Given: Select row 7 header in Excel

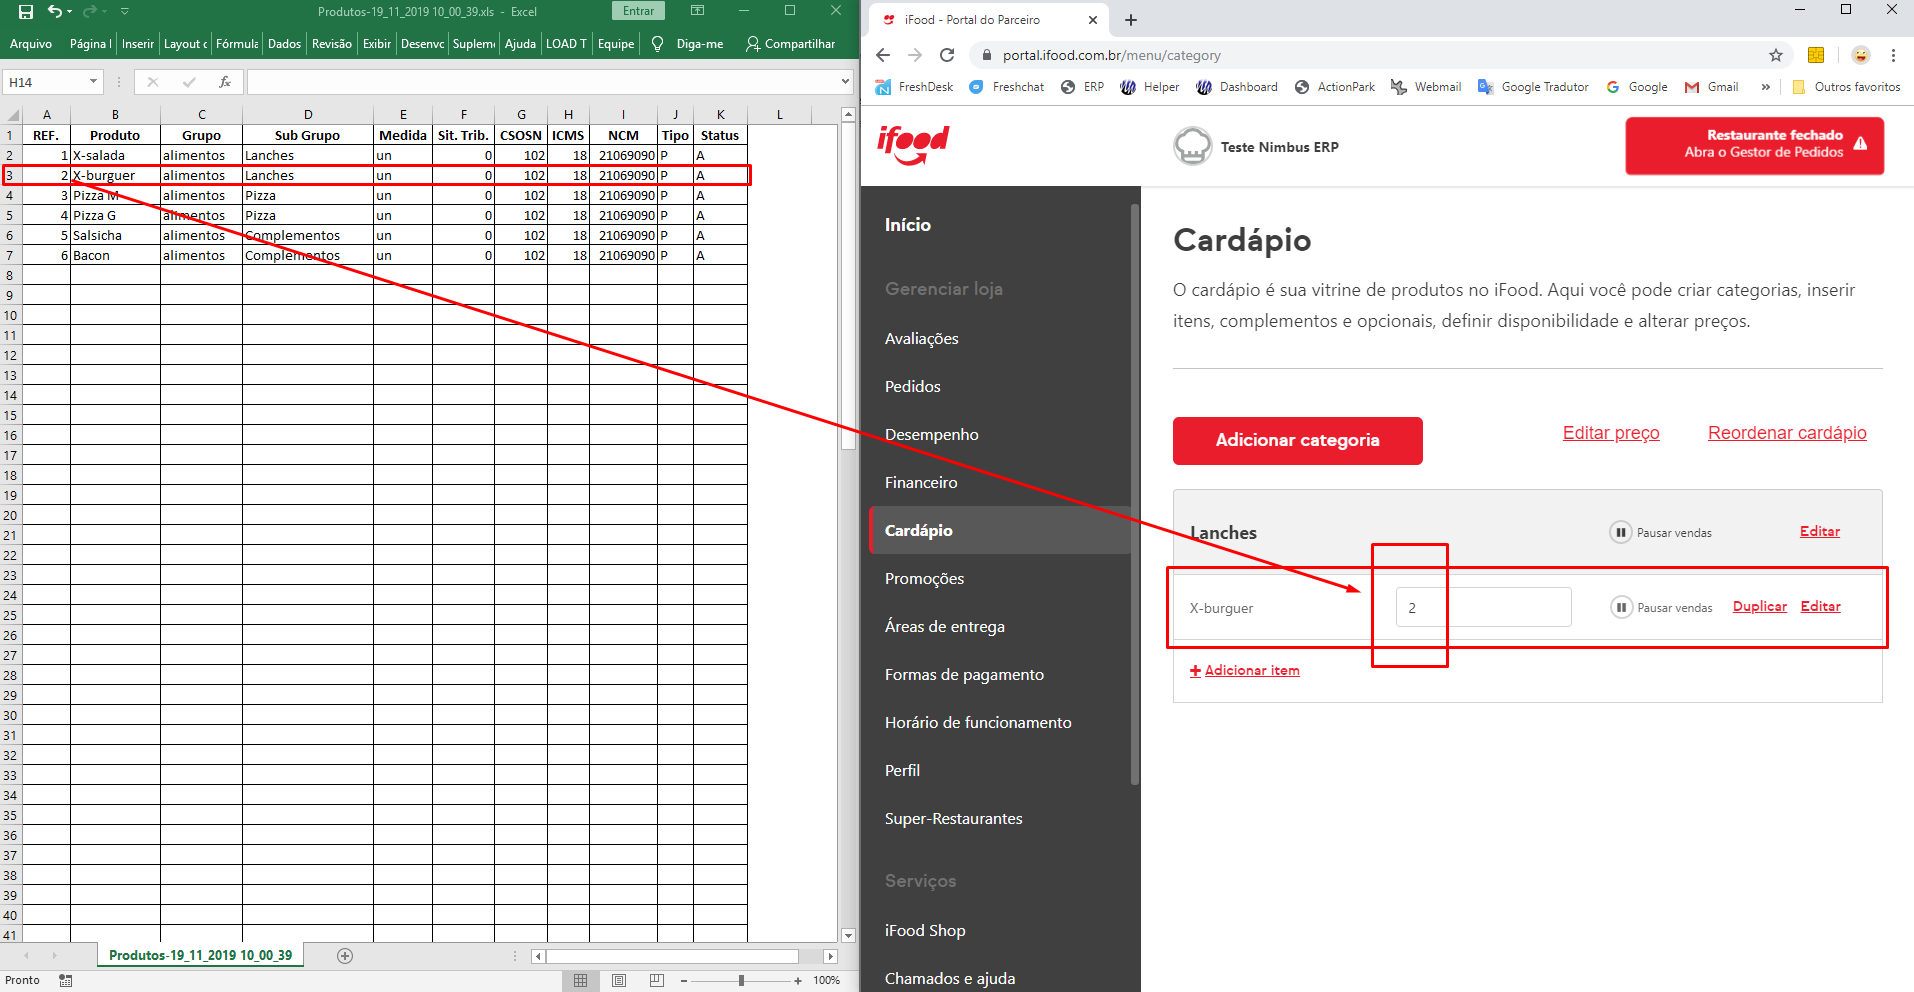Looking at the screenshot, I should [x=10, y=255].
